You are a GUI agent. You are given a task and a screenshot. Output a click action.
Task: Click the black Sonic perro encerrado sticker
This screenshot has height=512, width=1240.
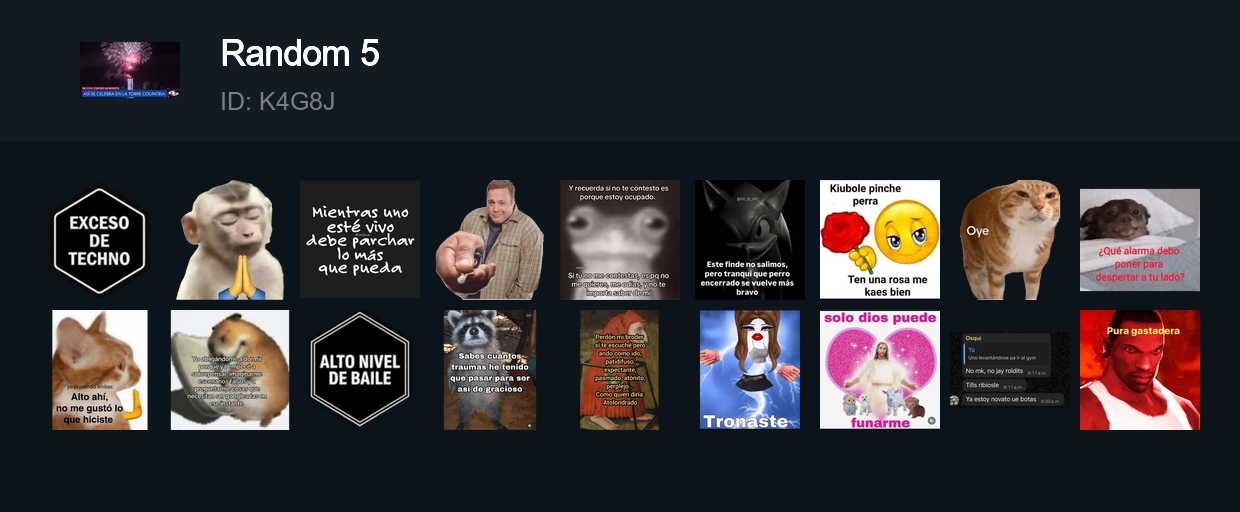pyautogui.click(x=750, y=240)
